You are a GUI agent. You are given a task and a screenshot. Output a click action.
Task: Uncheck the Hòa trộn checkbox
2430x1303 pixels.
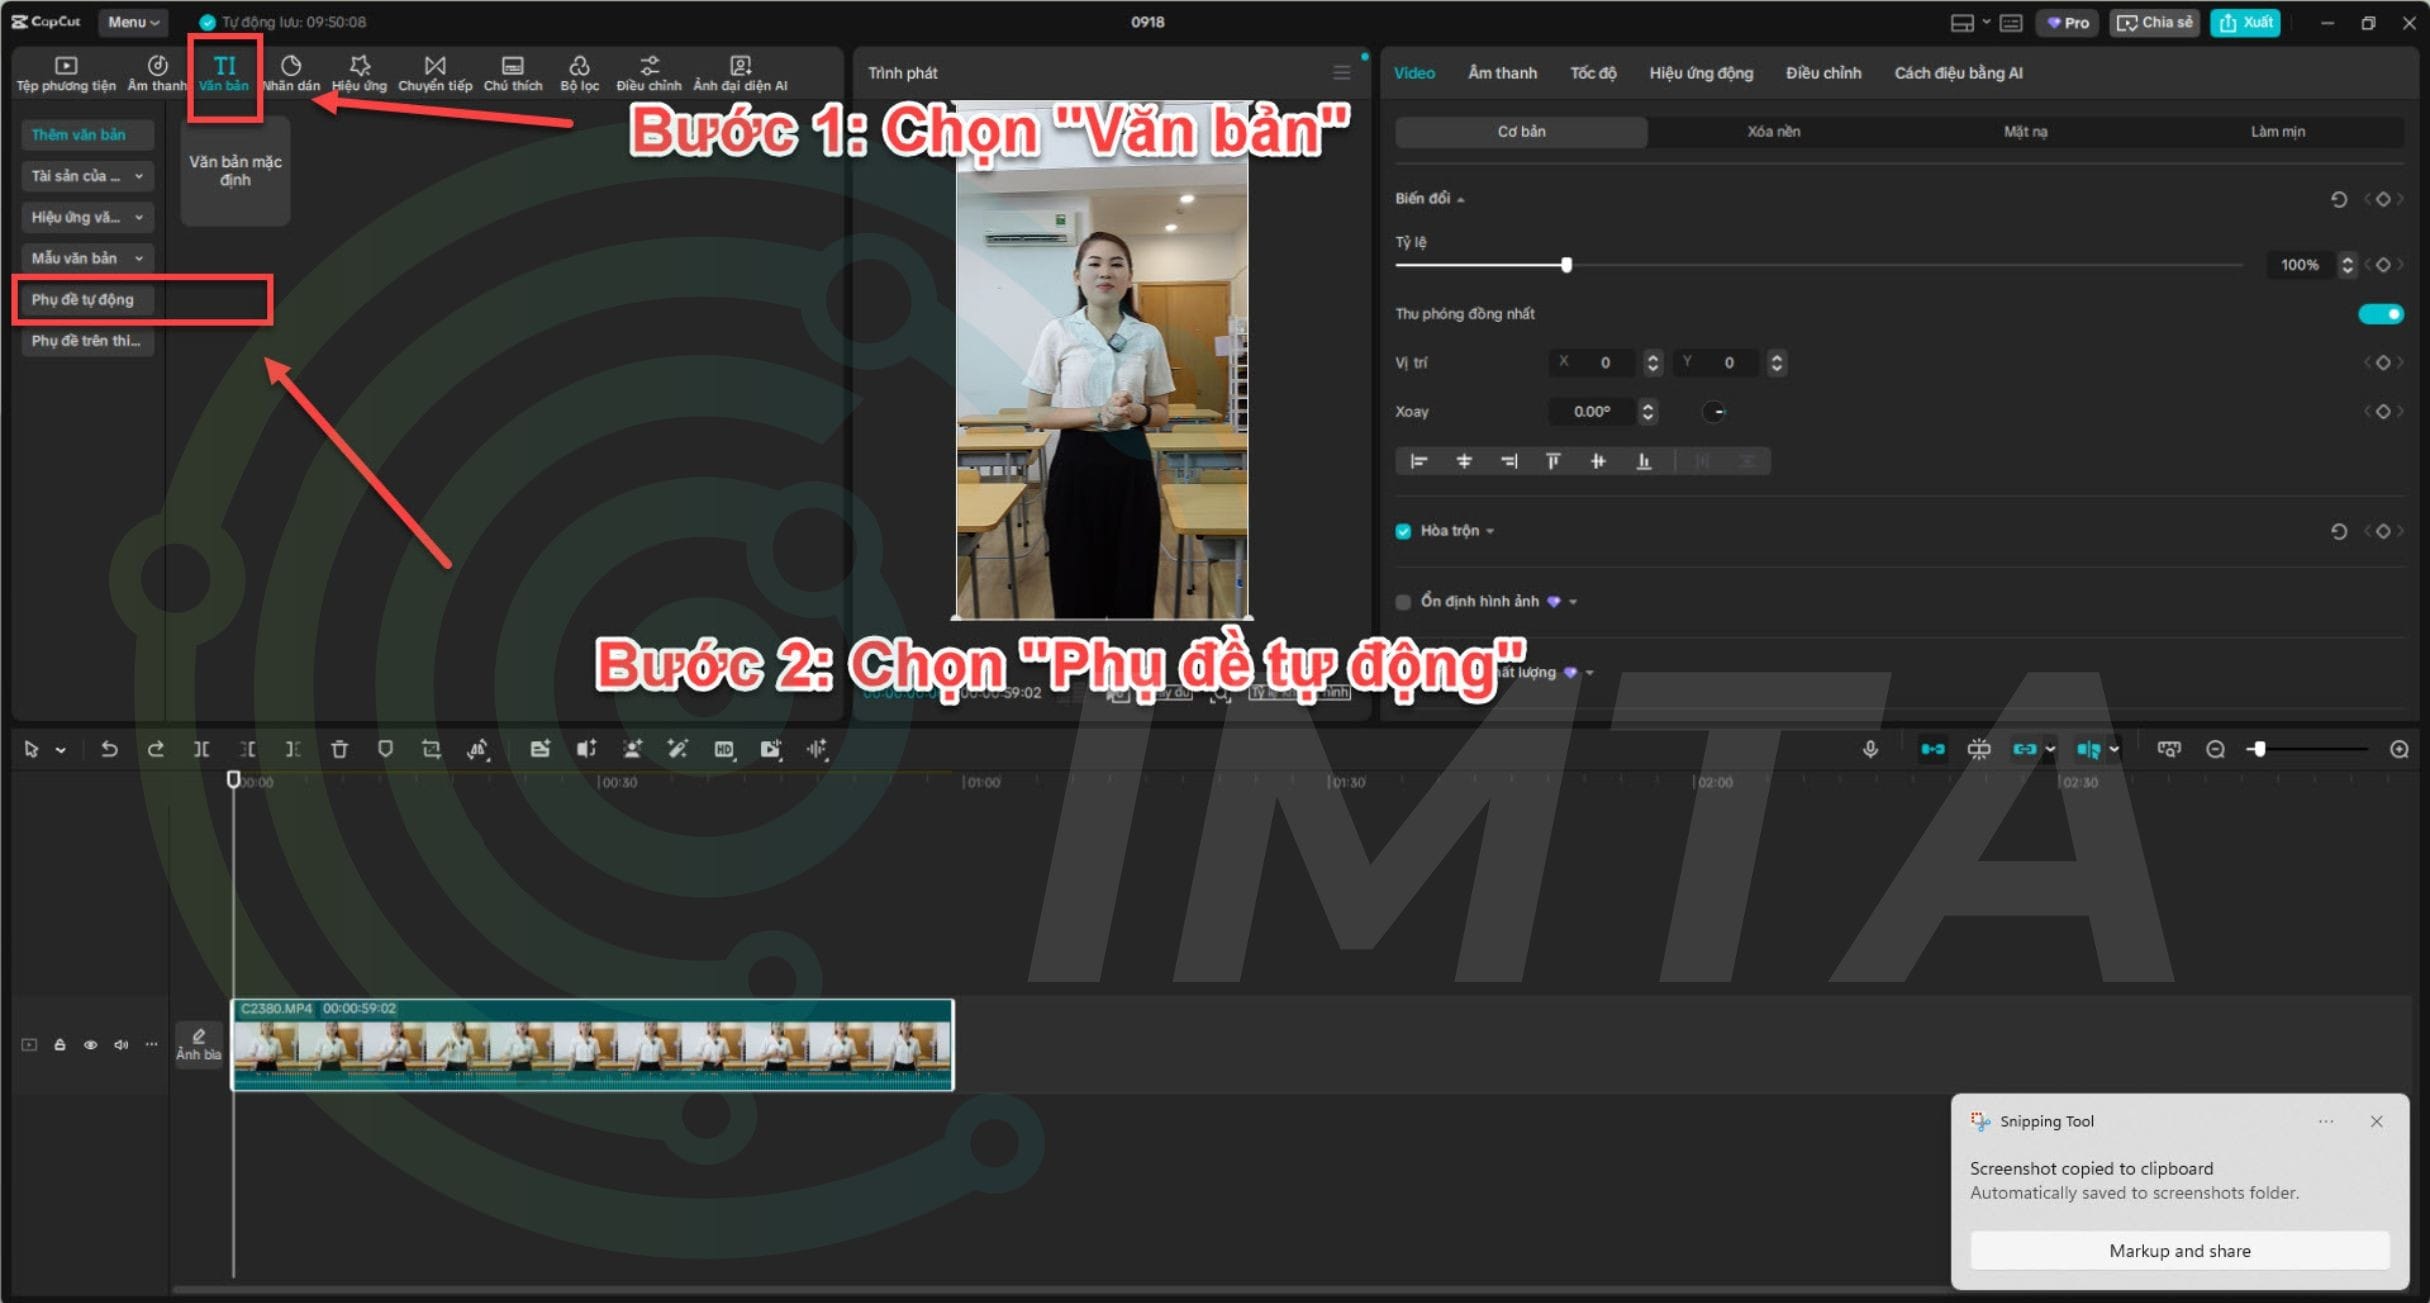click(x=1403, y=531)
